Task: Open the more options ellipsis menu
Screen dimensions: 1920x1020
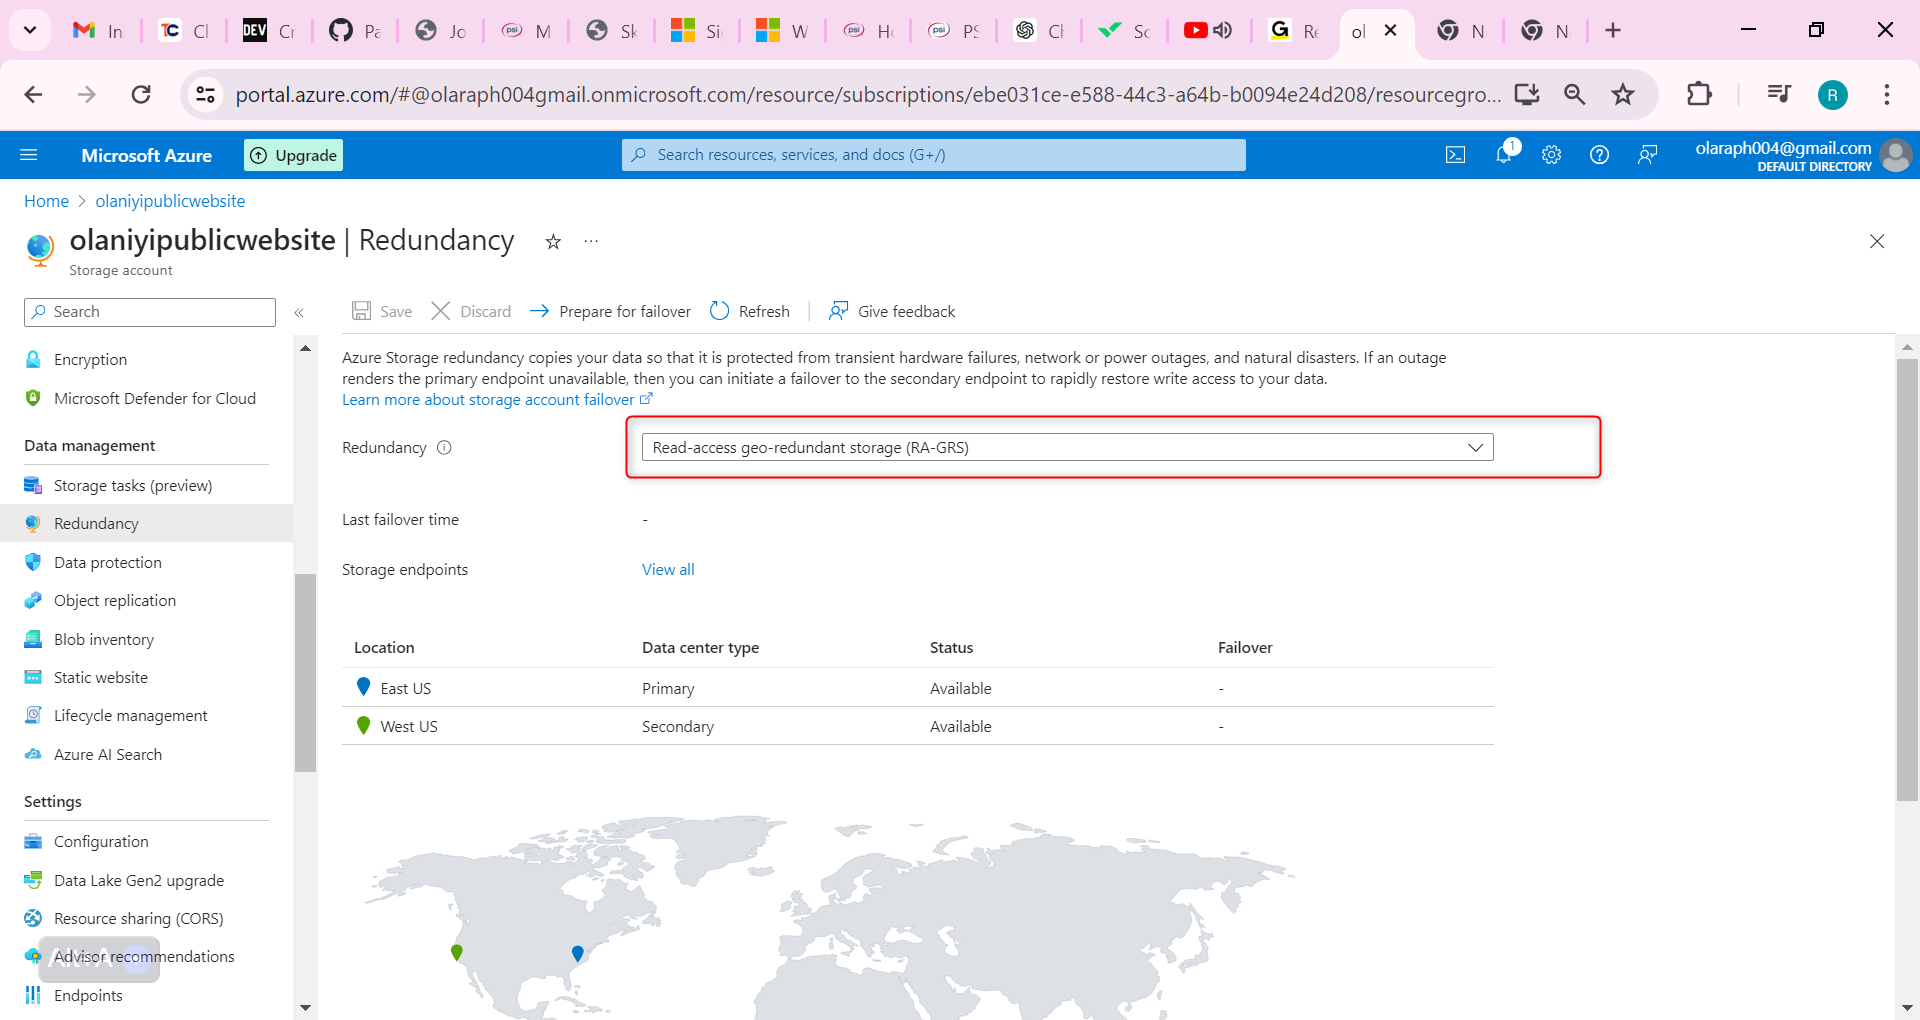Action: (x=591, y=242)
